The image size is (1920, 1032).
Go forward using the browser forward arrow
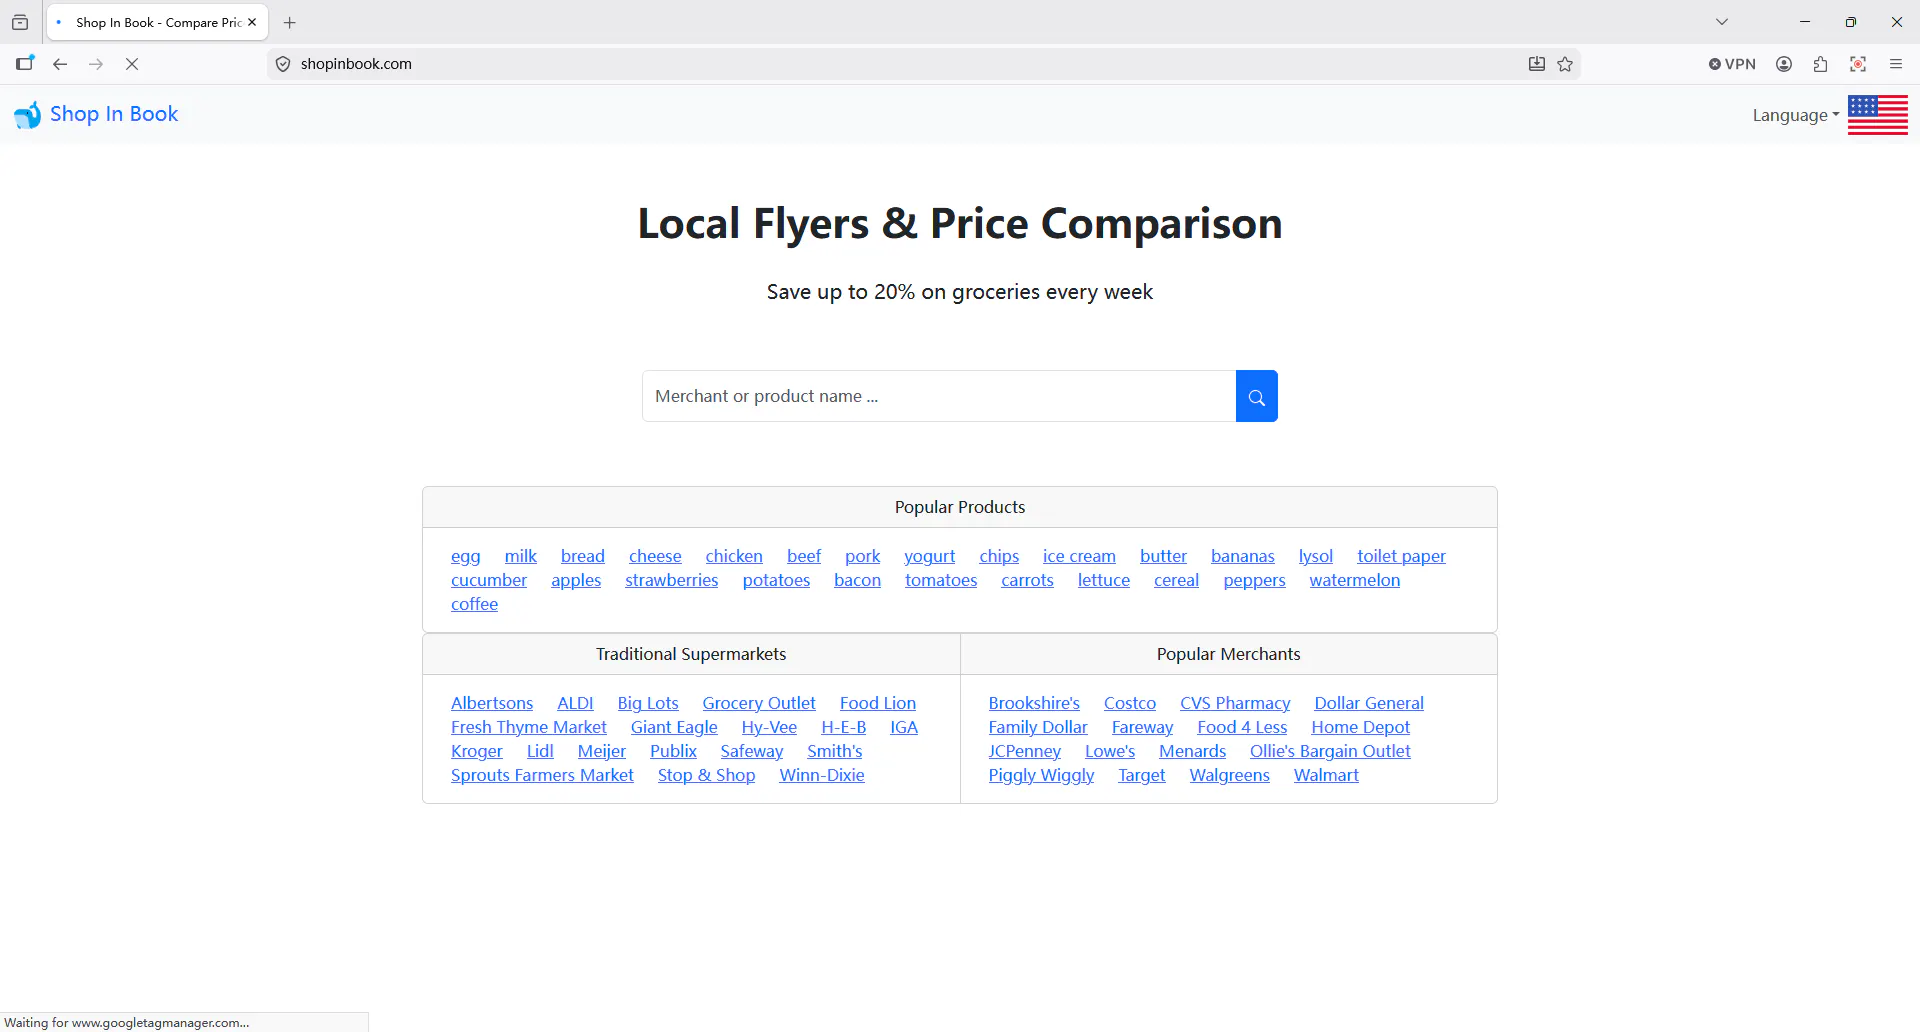(96, 64)
